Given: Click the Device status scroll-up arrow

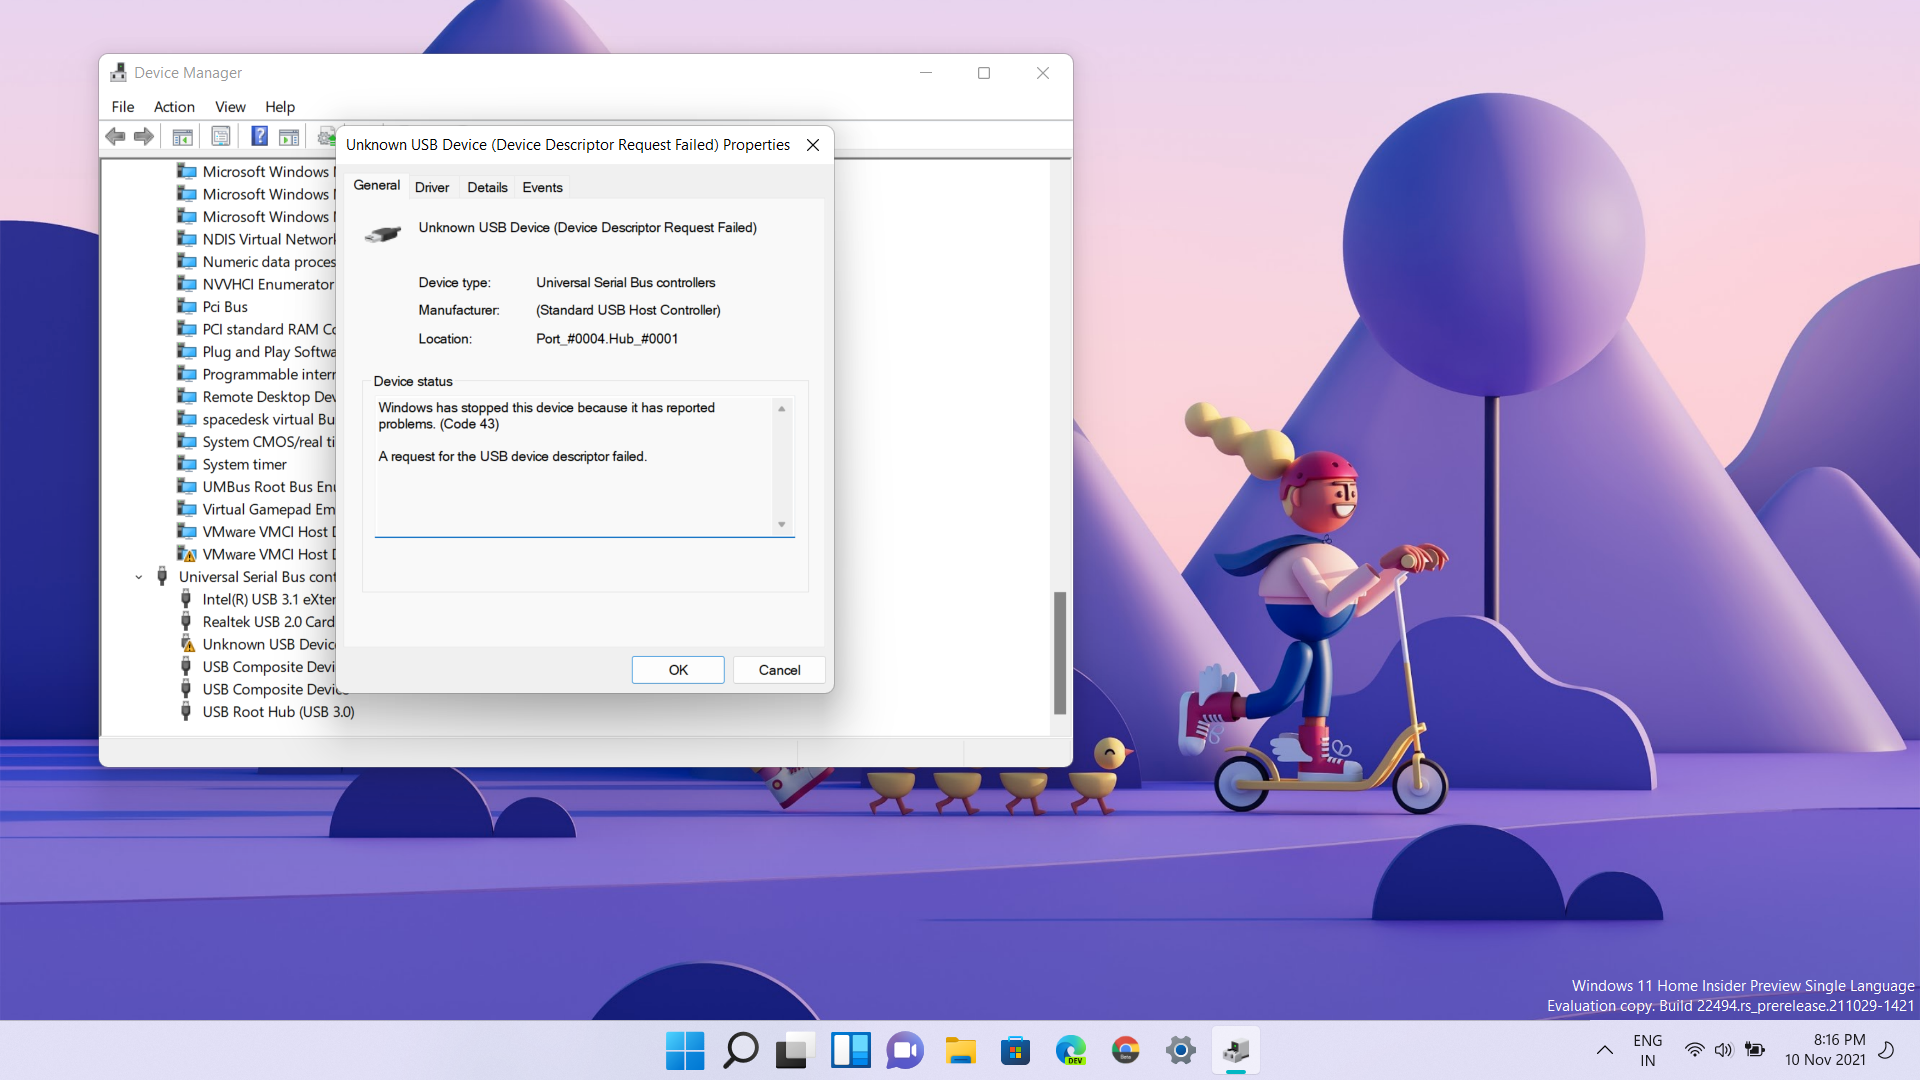Looking at the screenshot, I should point(782,409).
